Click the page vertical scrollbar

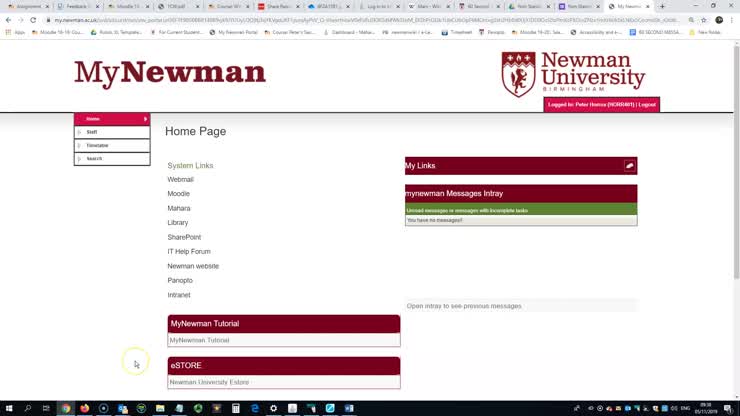coord(736,161)
